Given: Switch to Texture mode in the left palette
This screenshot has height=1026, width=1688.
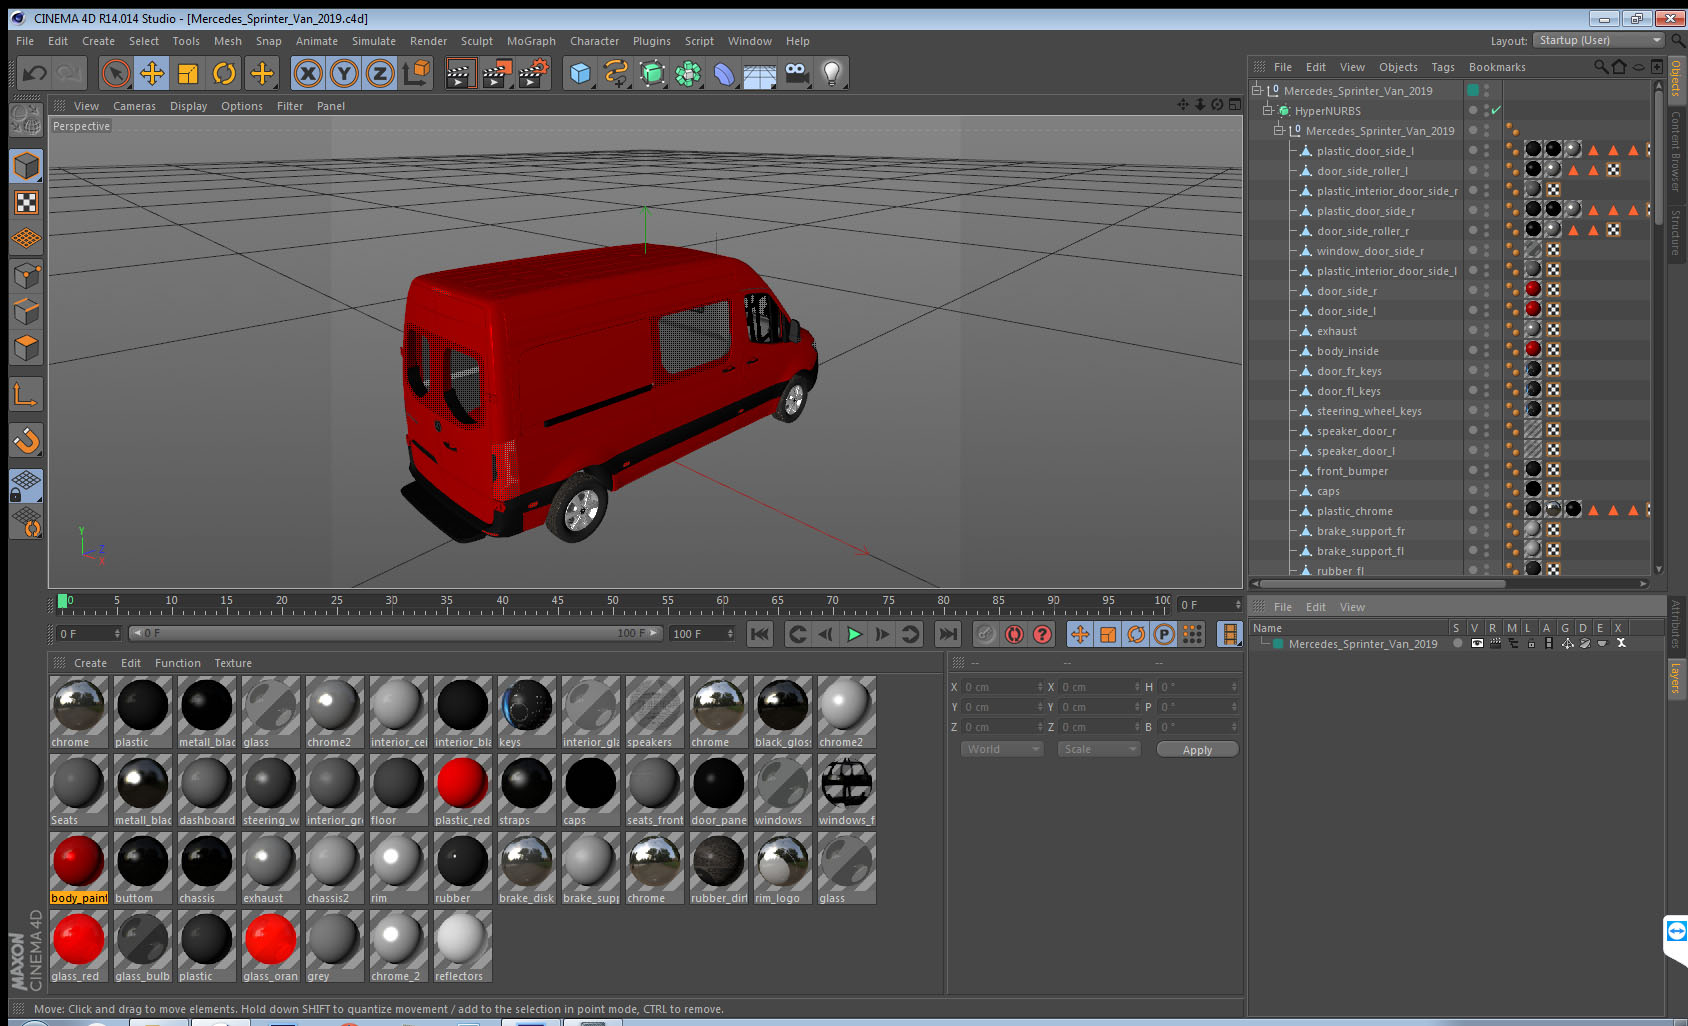Looking at the screenshot, I should click(26, 202).
